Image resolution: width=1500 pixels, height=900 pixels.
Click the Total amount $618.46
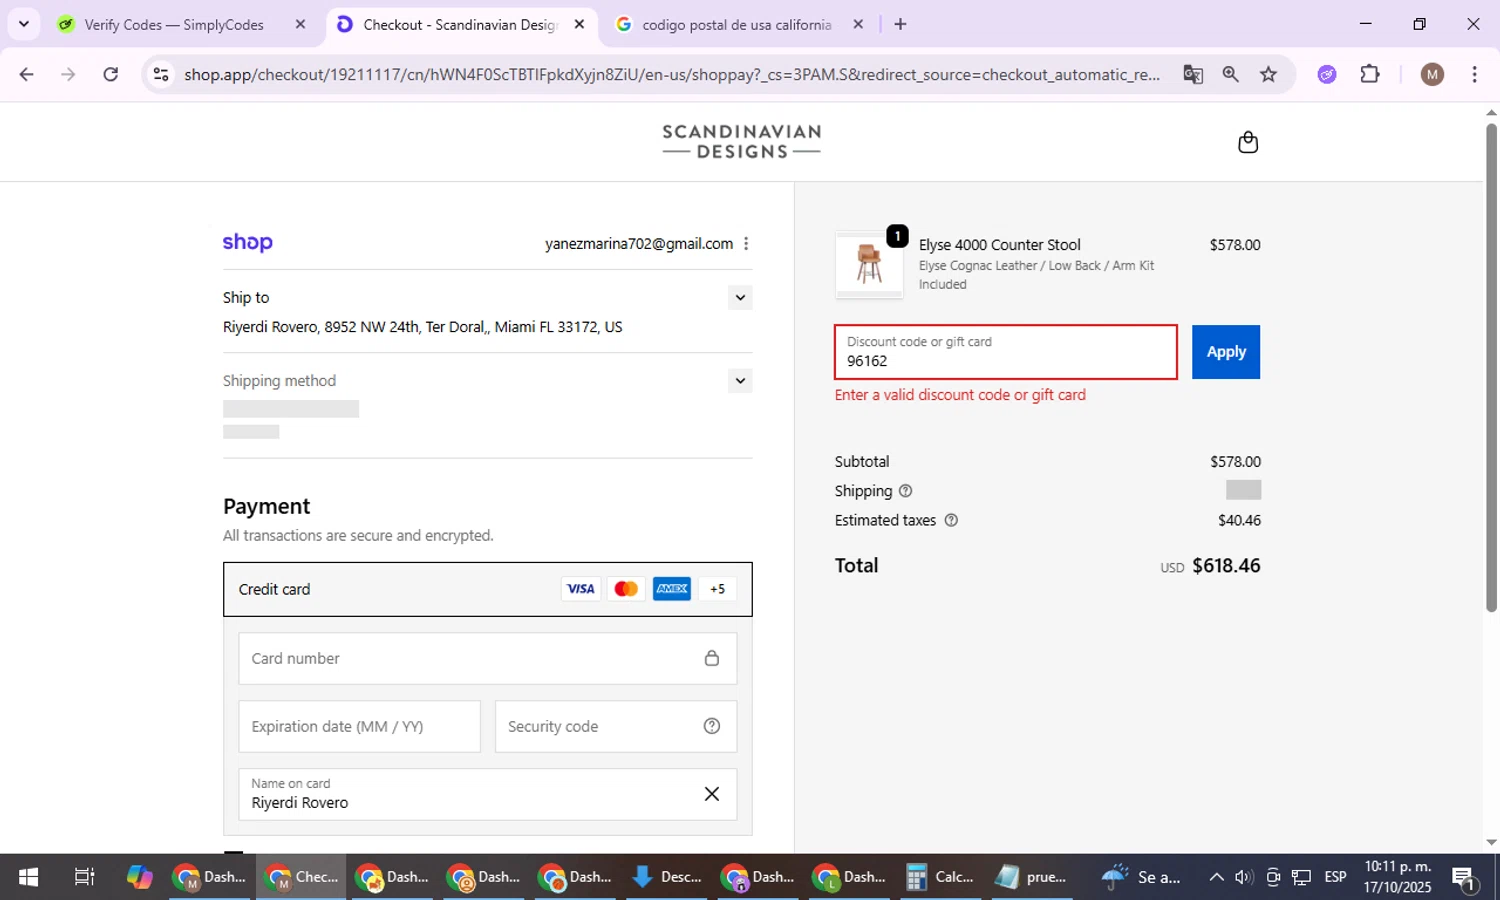pyautogui.click(x=1226, y=565)
